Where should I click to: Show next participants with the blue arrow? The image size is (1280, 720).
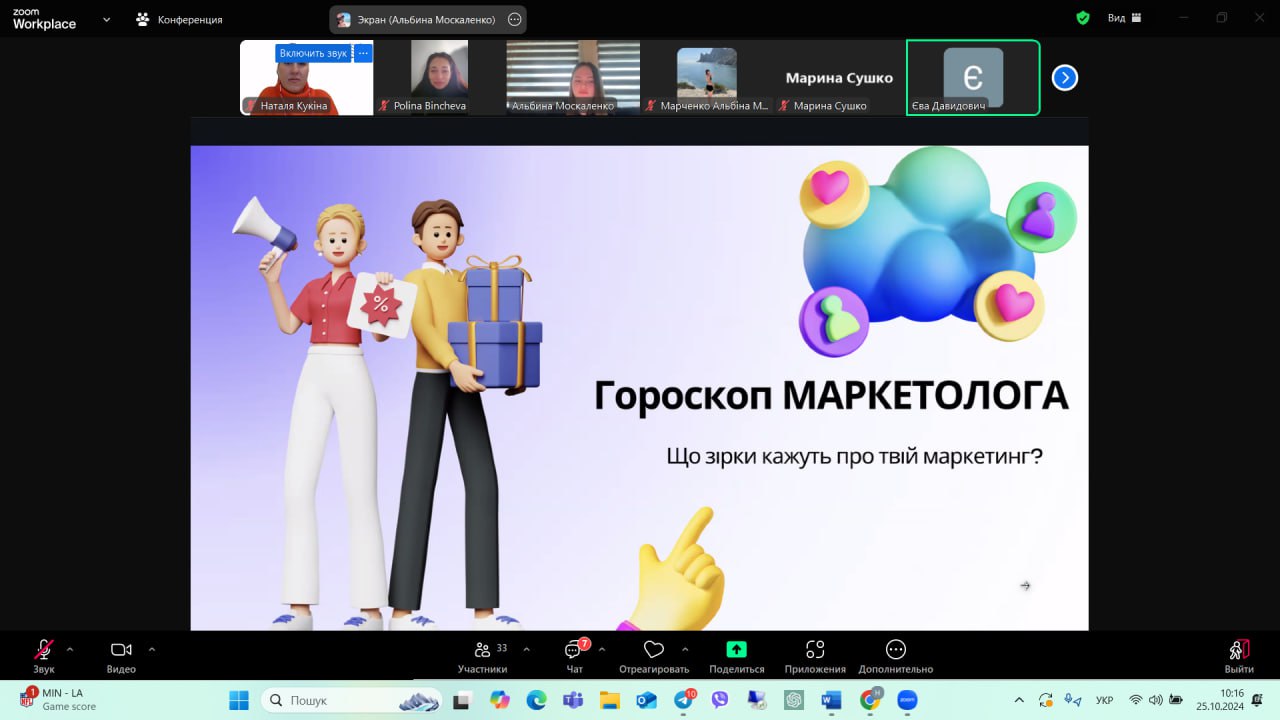click(1065, 77)
